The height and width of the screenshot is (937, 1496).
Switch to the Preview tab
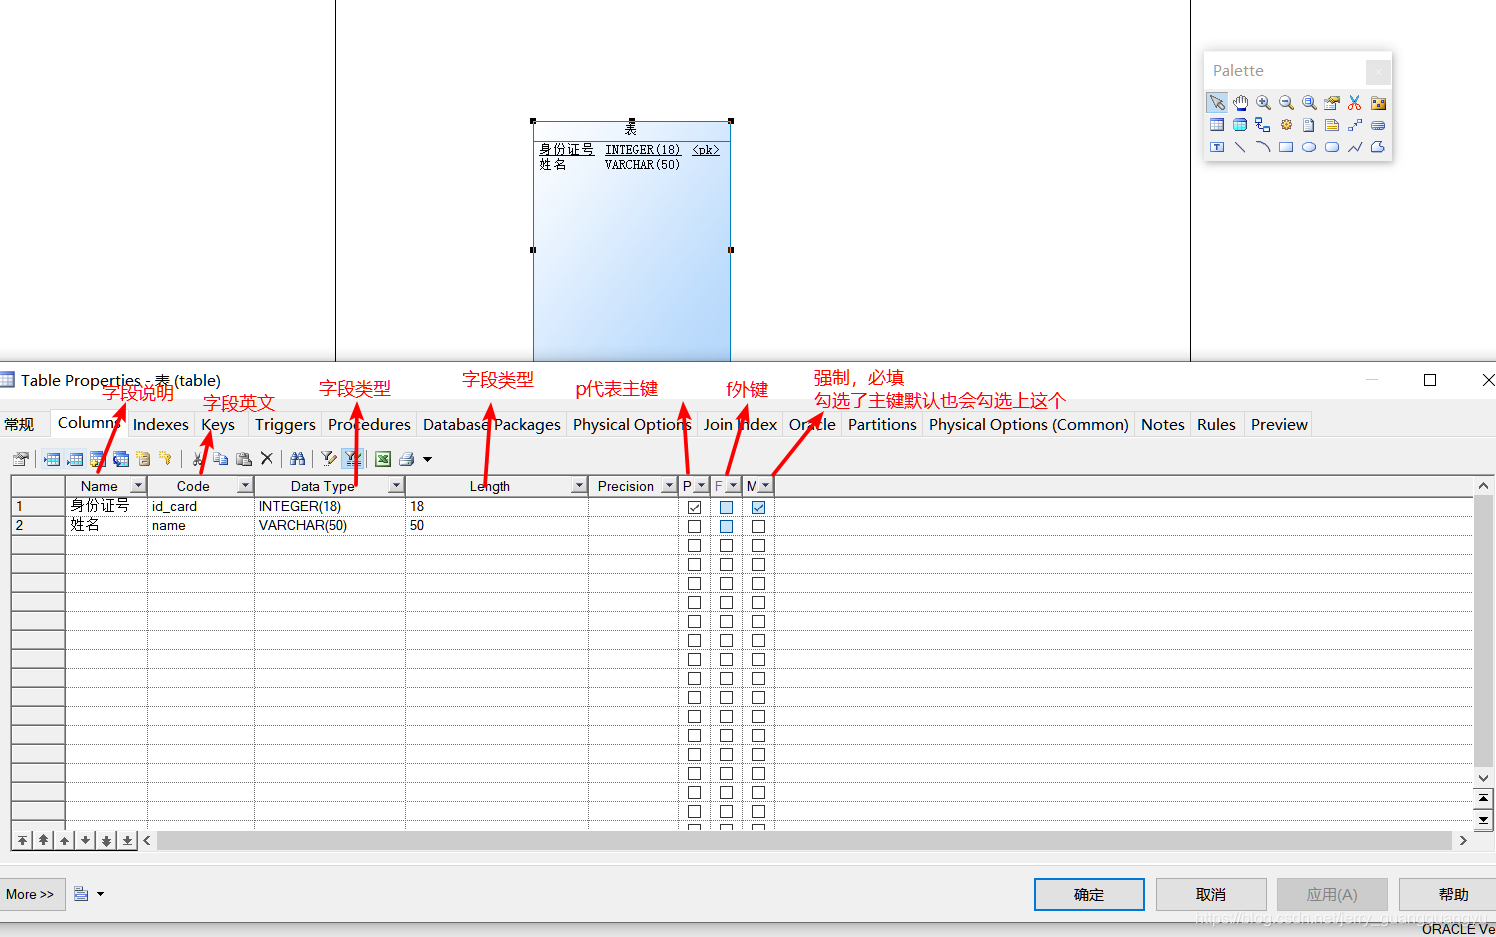1279,424
